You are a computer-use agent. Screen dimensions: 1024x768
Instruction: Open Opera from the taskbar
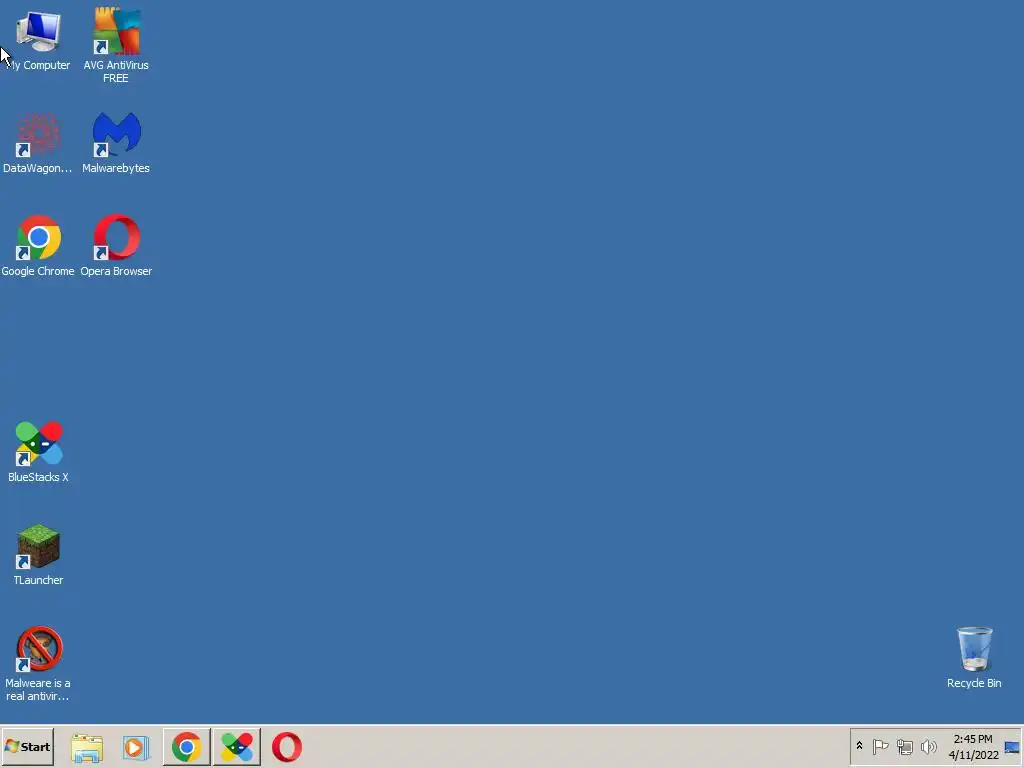pyautogui.click(x=287, y=747)
